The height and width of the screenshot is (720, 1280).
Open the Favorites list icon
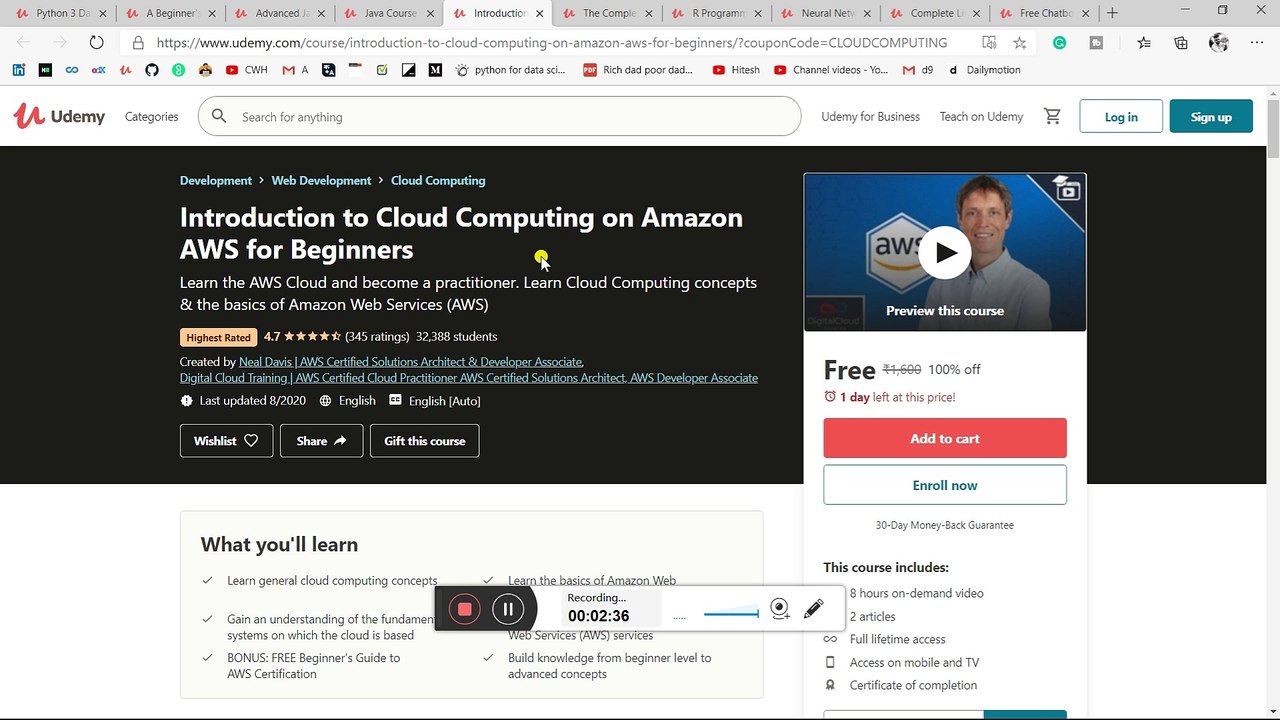[x=1144, y=43]
